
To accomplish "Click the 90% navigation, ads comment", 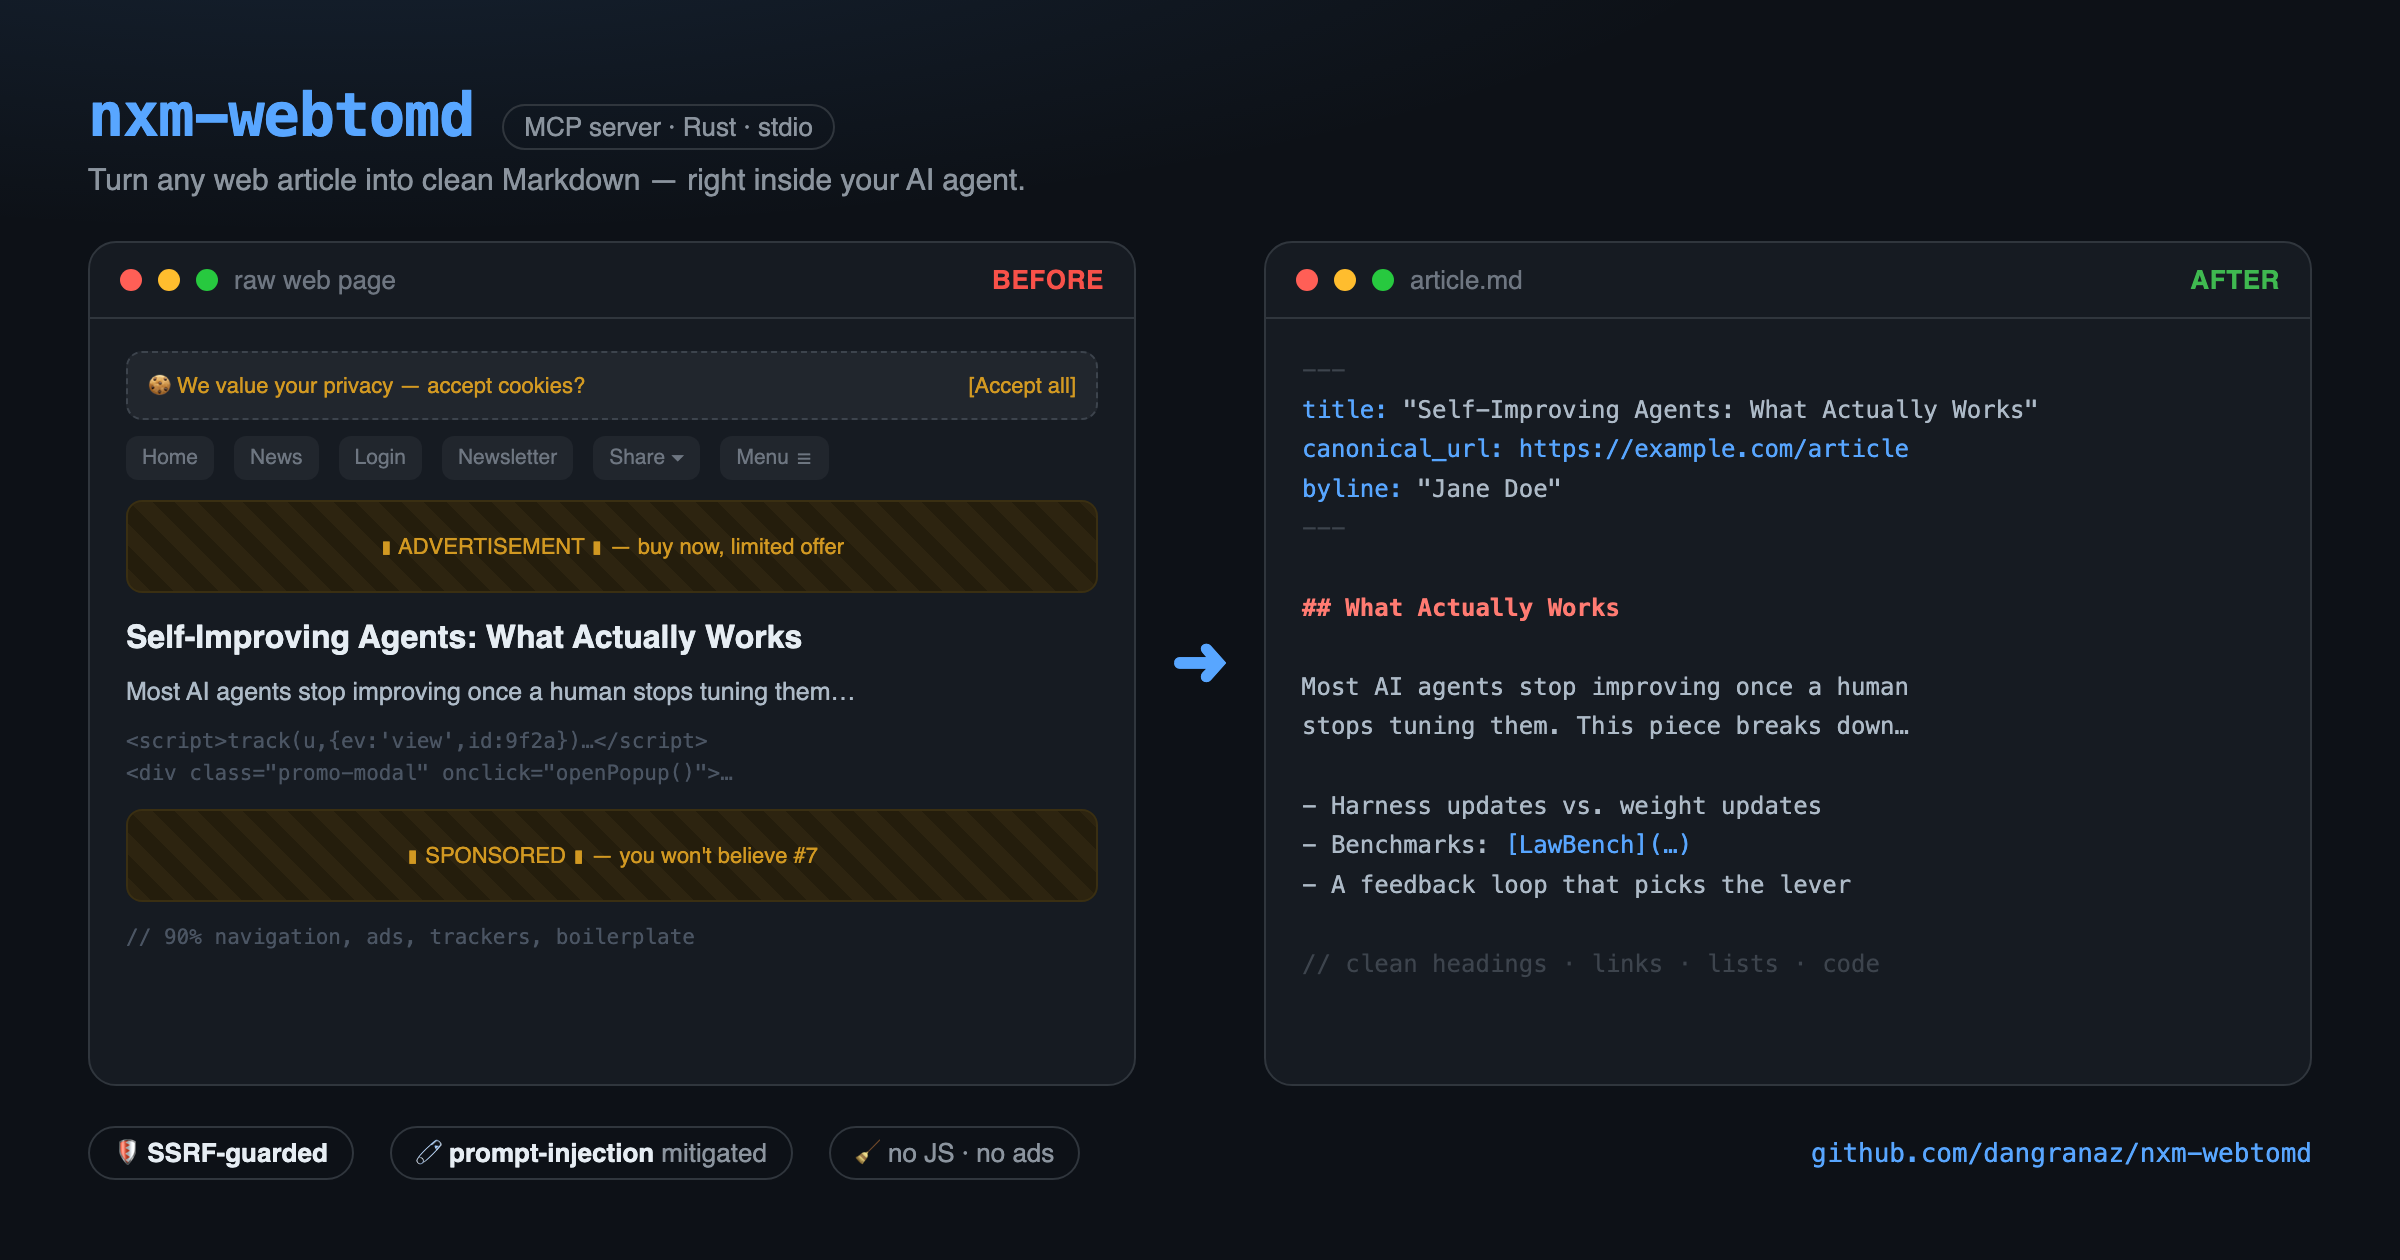I will (410, 937).
